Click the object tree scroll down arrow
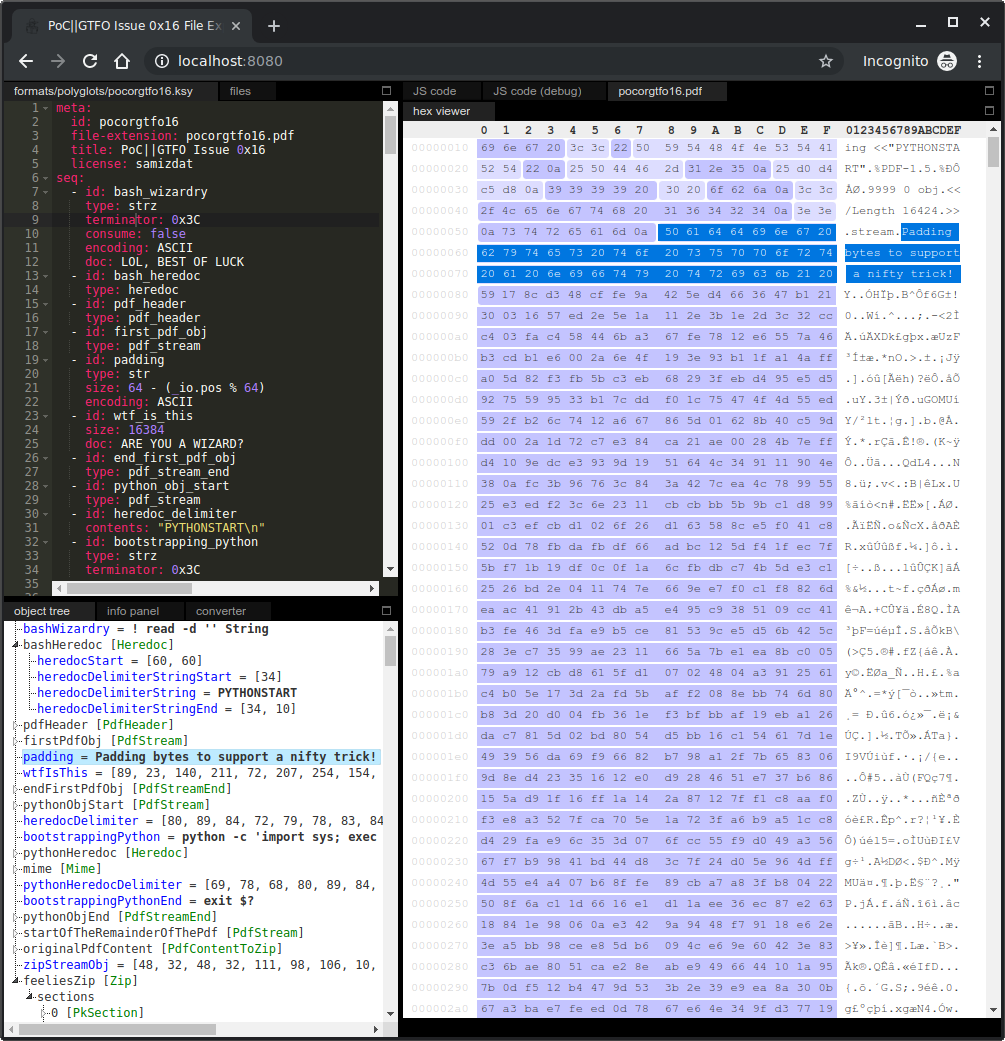Viewport: 1005px width, 1041px height. pyautogui.click(x=390, y=1014)
